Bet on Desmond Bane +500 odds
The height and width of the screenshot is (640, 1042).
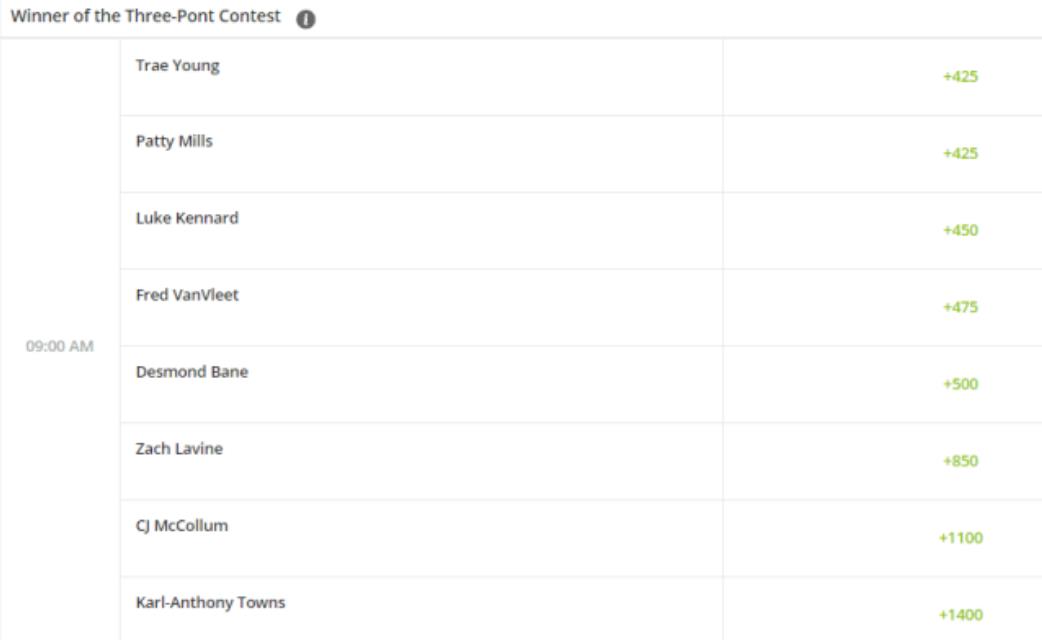960,384
